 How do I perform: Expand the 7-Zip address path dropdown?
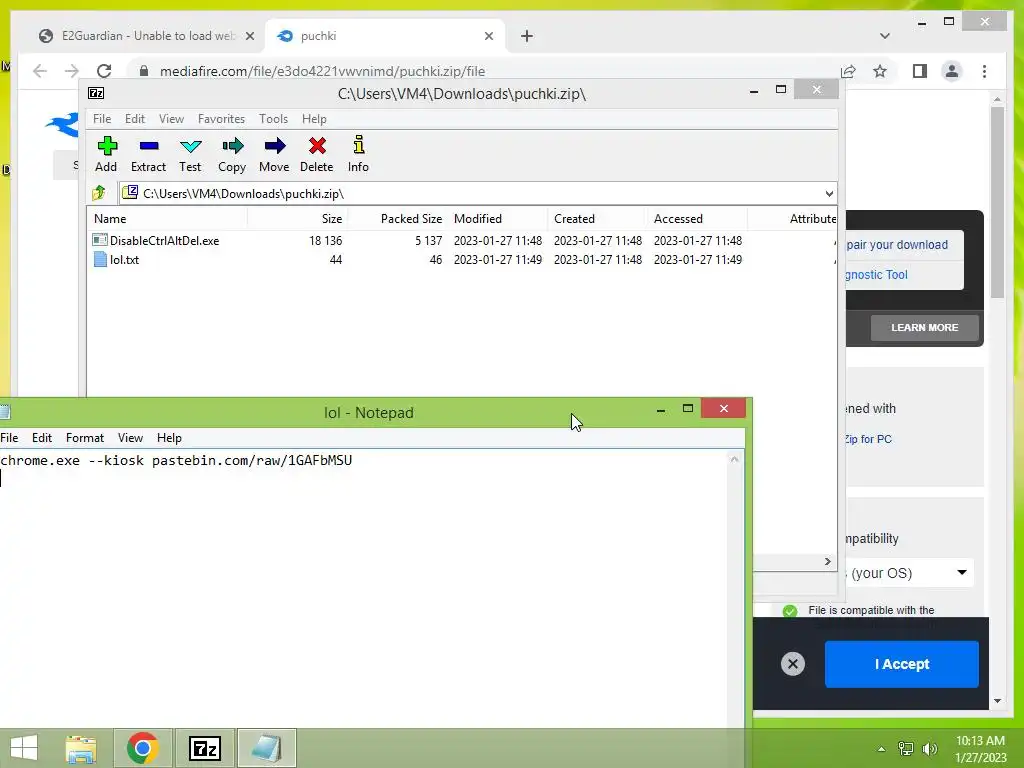[829, 193]
